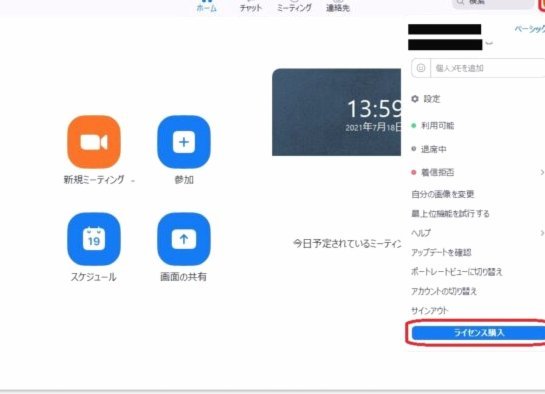Expand the ヘルプ submenu chevron

tap(542, 233)
